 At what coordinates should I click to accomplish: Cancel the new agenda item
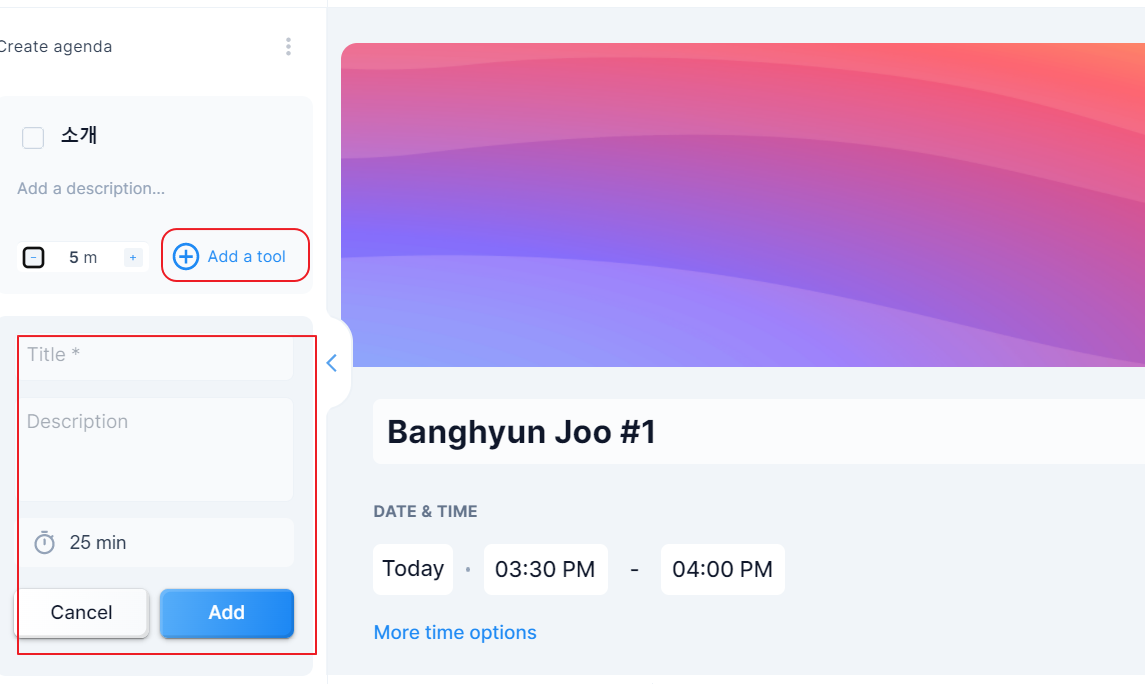(81, 612)
